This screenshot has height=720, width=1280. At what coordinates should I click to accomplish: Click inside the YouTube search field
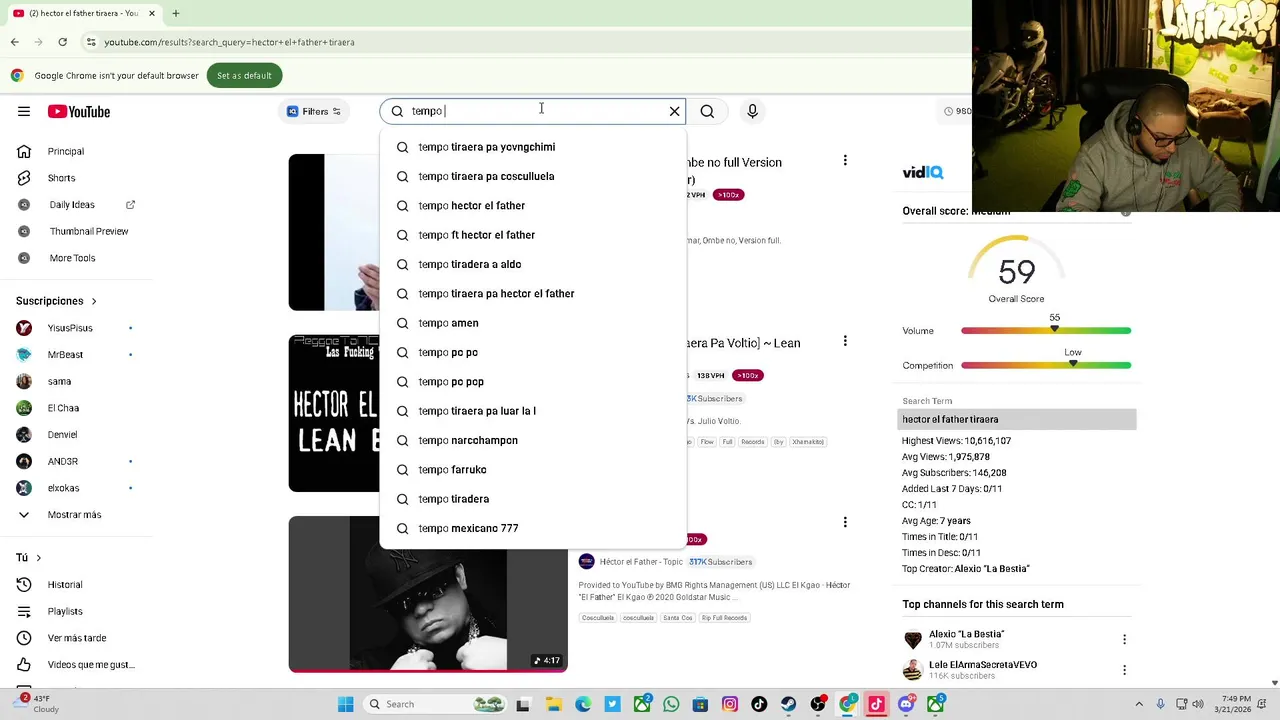(x=534, y=111)
